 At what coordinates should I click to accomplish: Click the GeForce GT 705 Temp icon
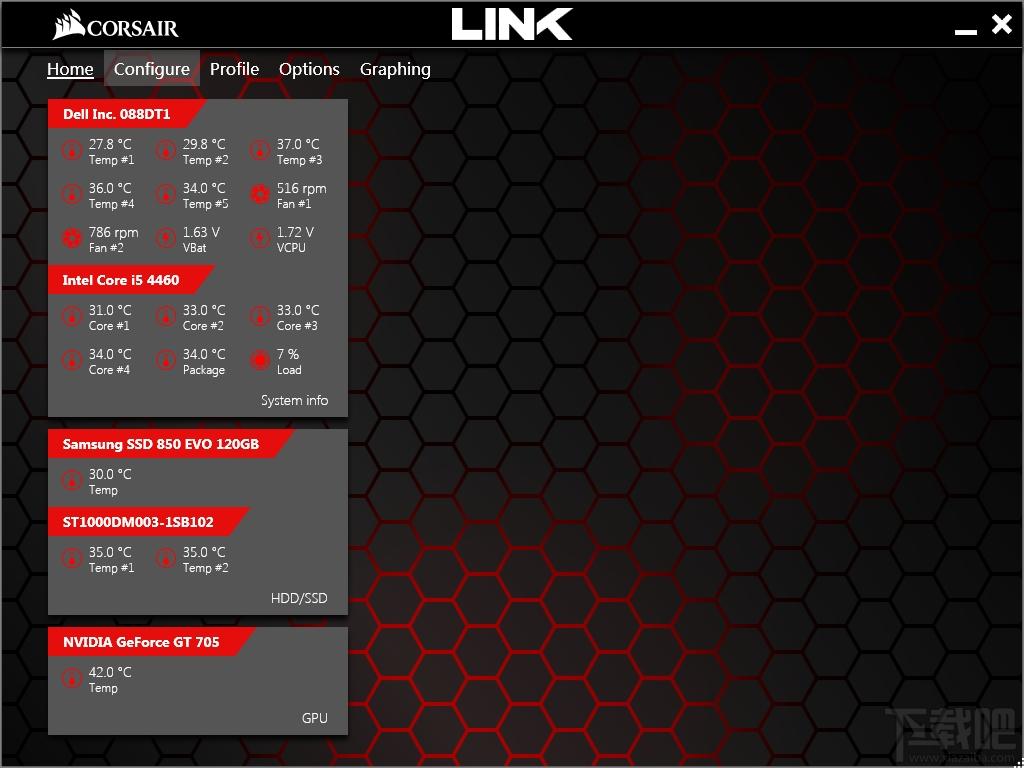point(72,679)
